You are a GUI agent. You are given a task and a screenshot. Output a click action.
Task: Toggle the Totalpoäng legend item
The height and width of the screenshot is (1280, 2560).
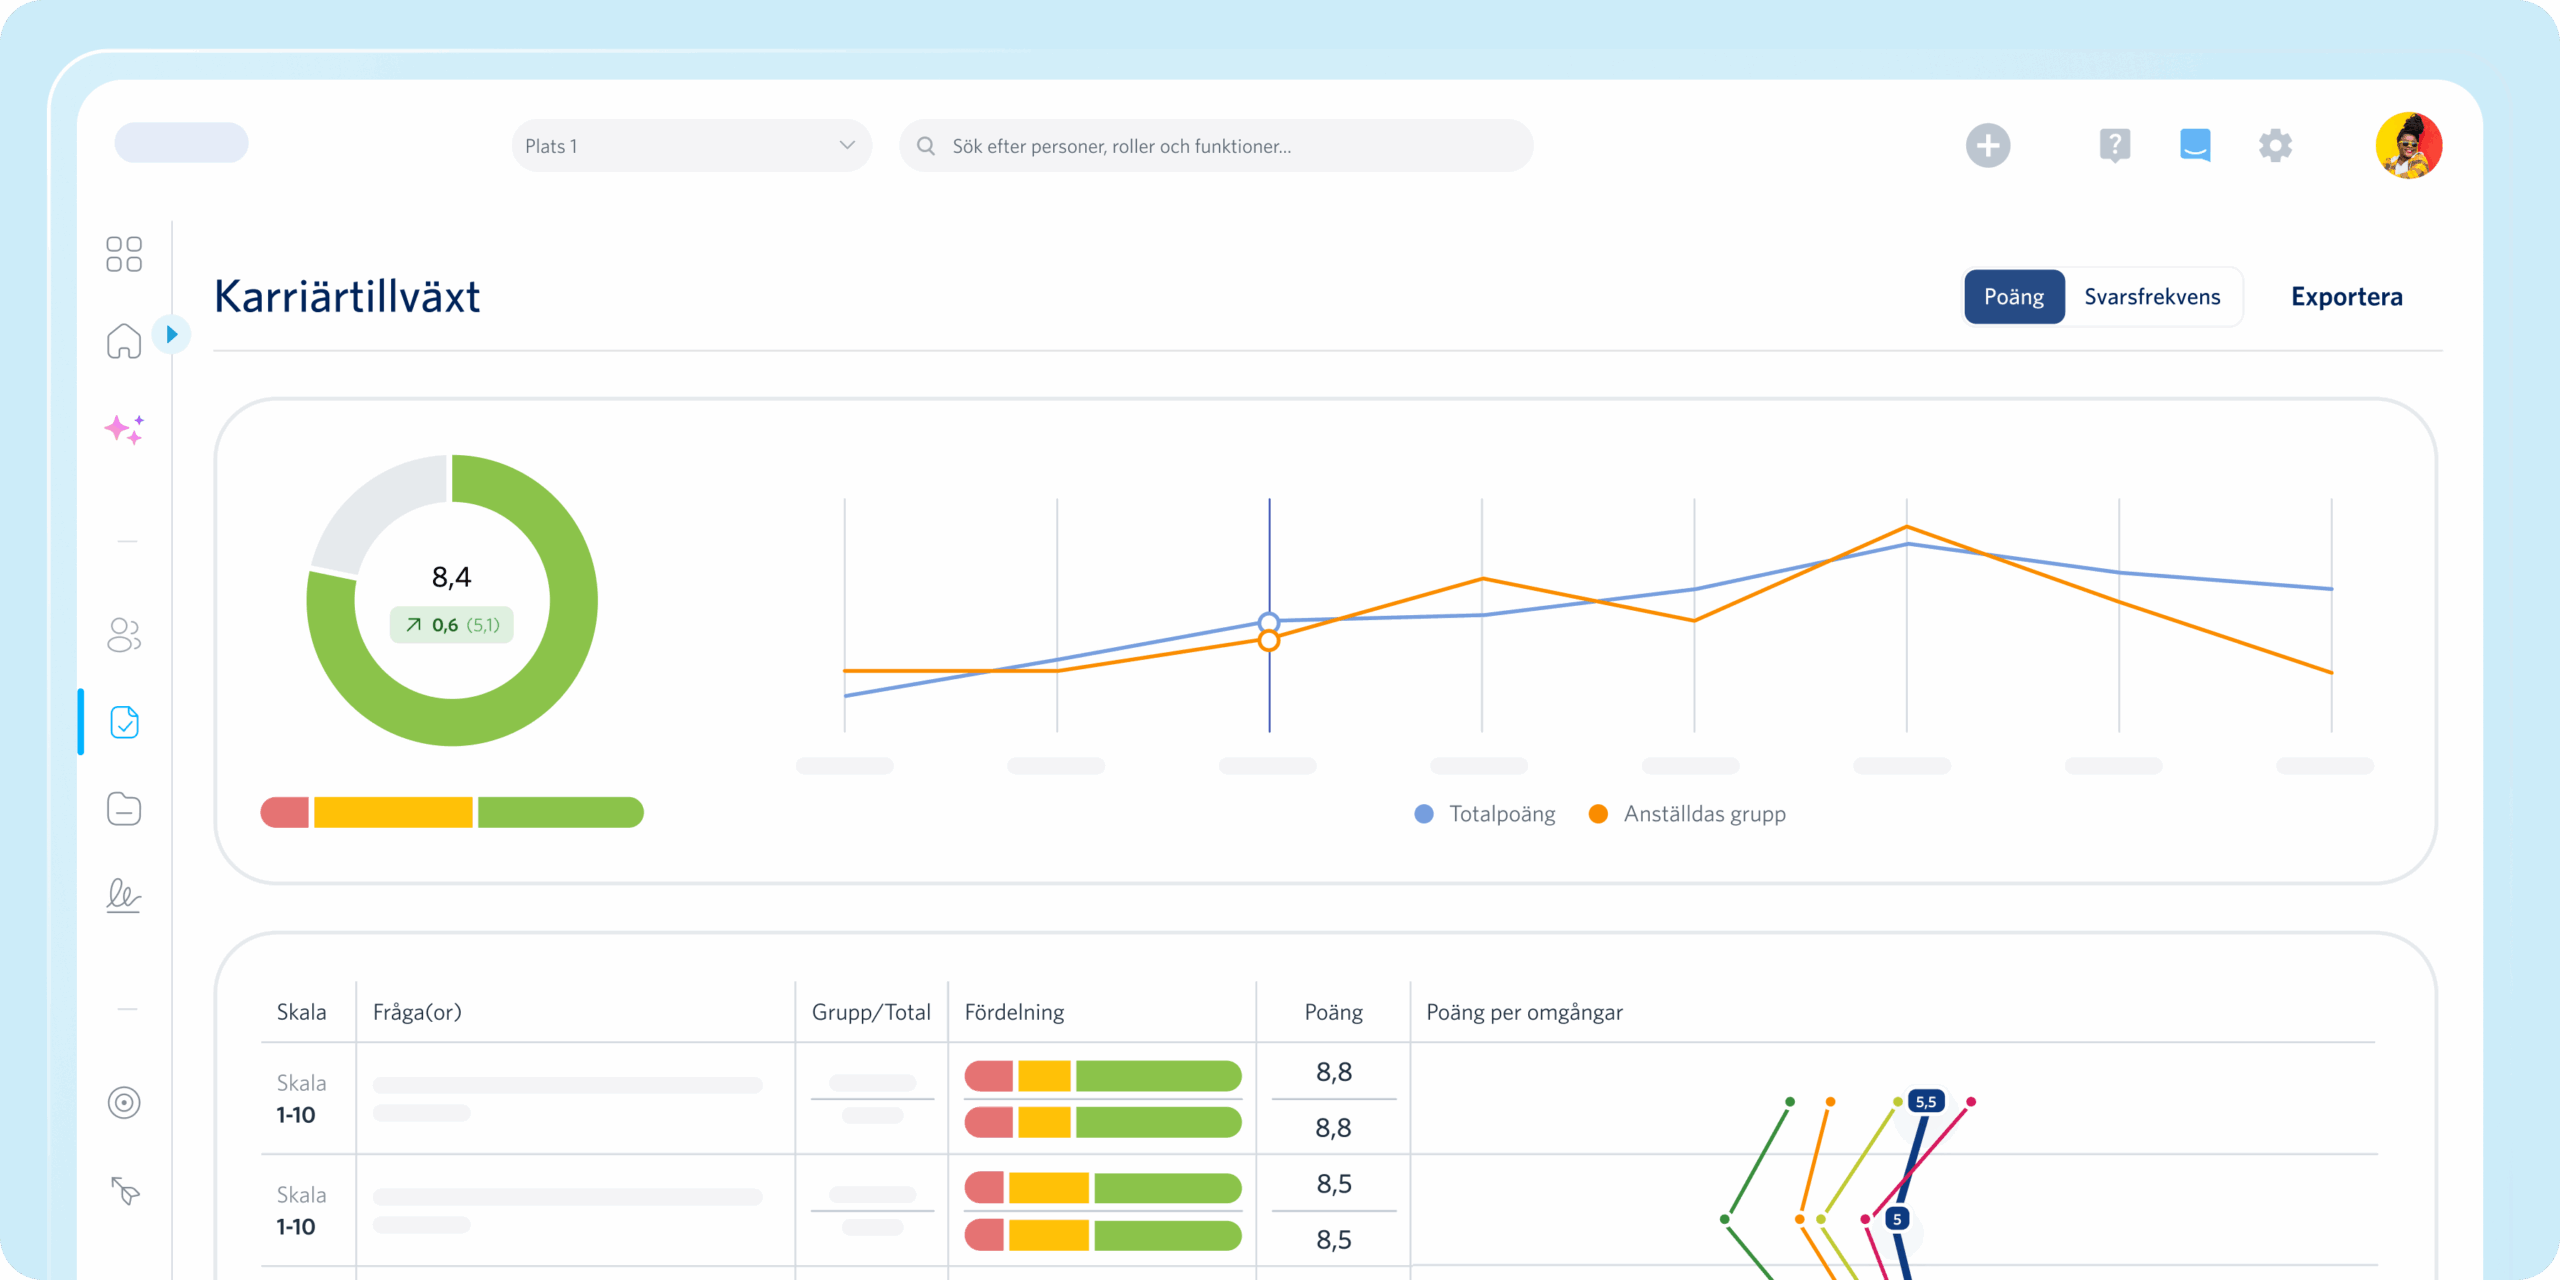[x=1485, y=814]
